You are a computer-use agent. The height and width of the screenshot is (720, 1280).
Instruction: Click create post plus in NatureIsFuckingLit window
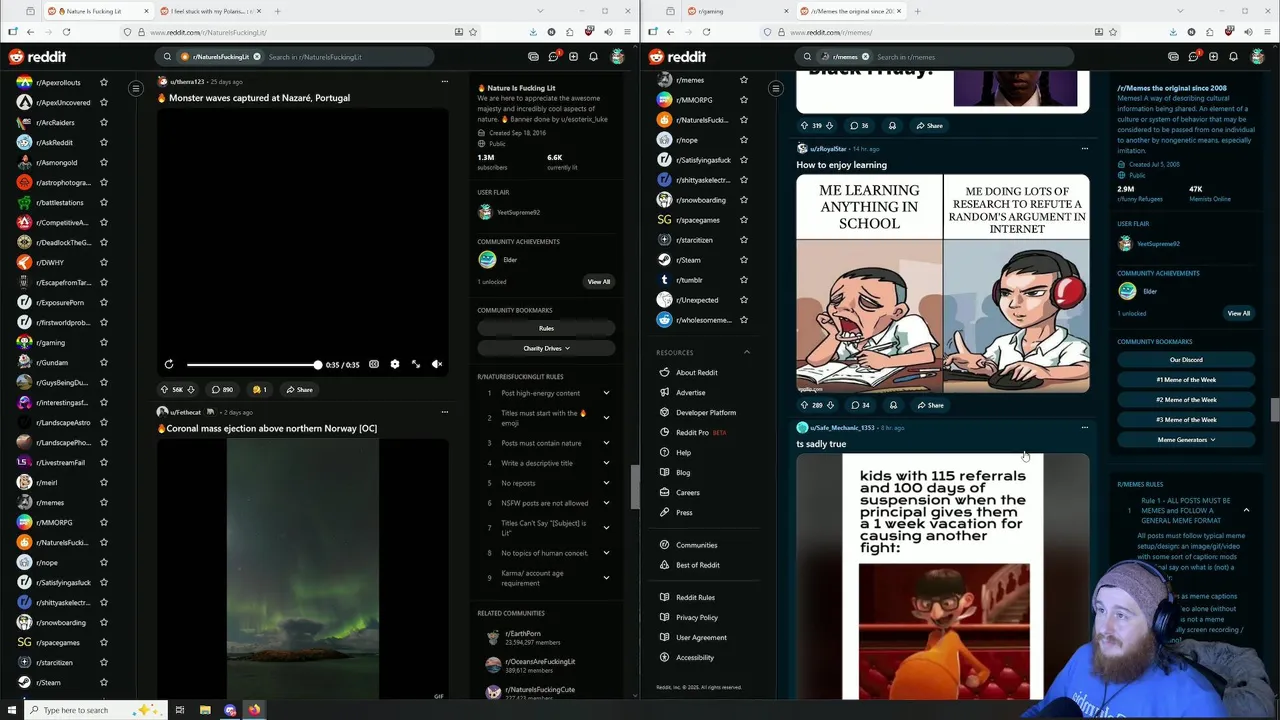pyautogui.click(x=573, y=56)
